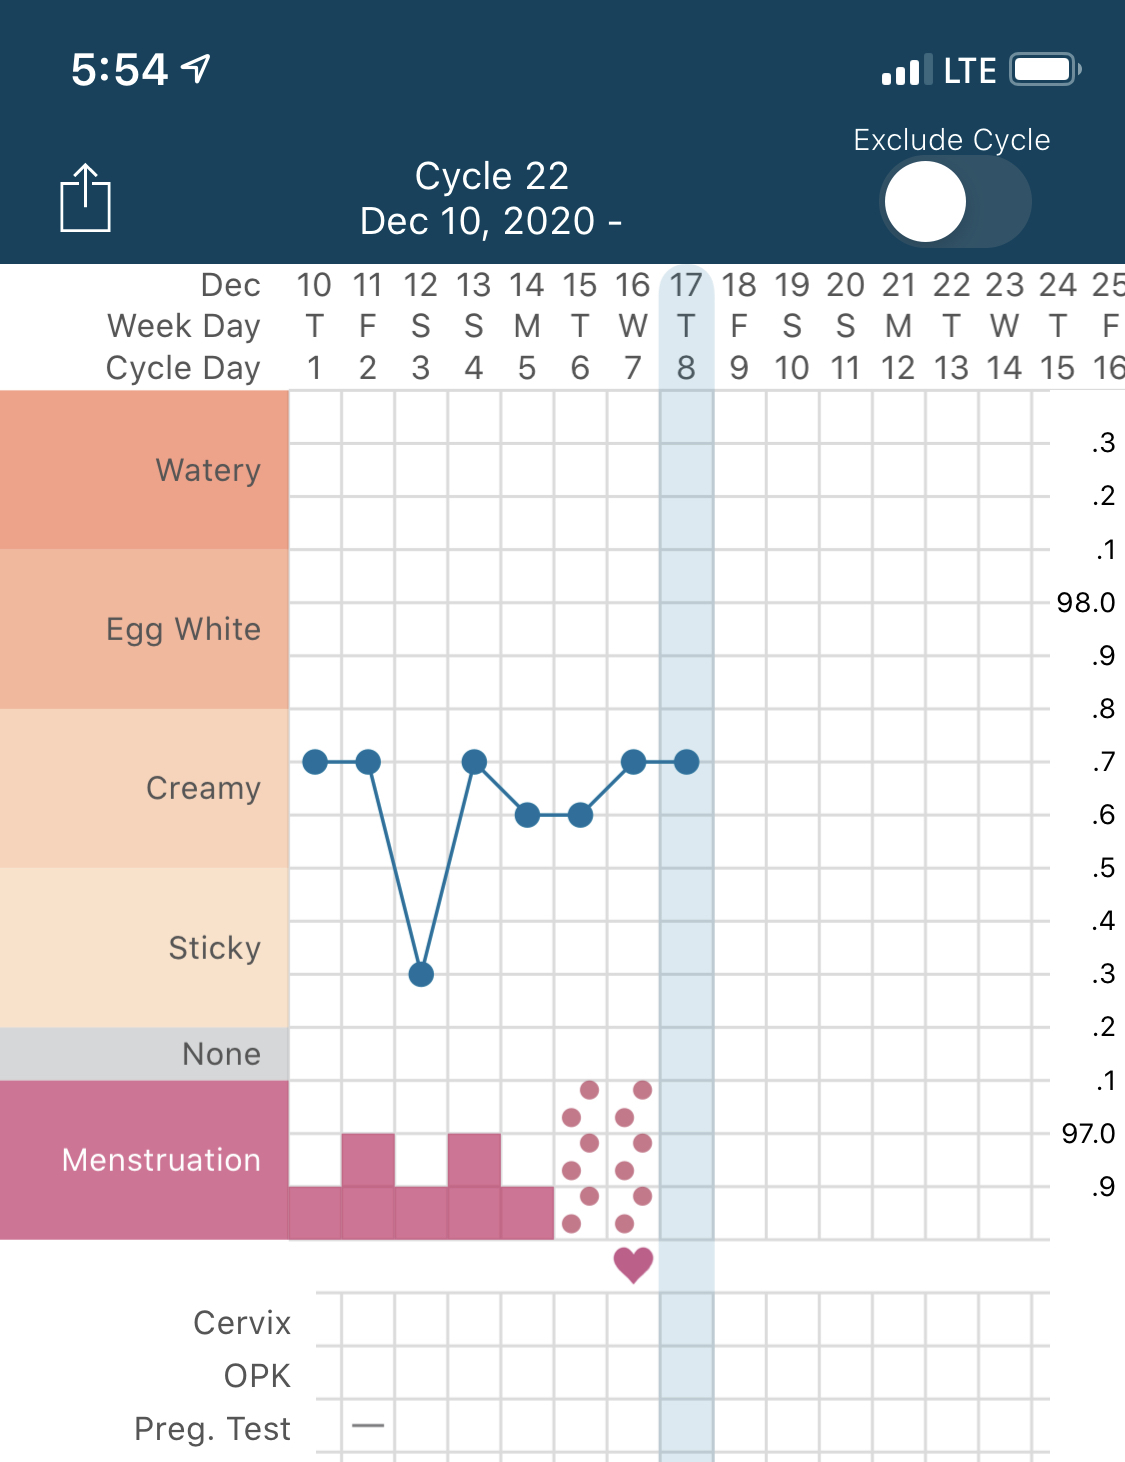Tap the negative pregnancy test dash
This screenshot has height=1462, width=1125.
click(368, 1426)
